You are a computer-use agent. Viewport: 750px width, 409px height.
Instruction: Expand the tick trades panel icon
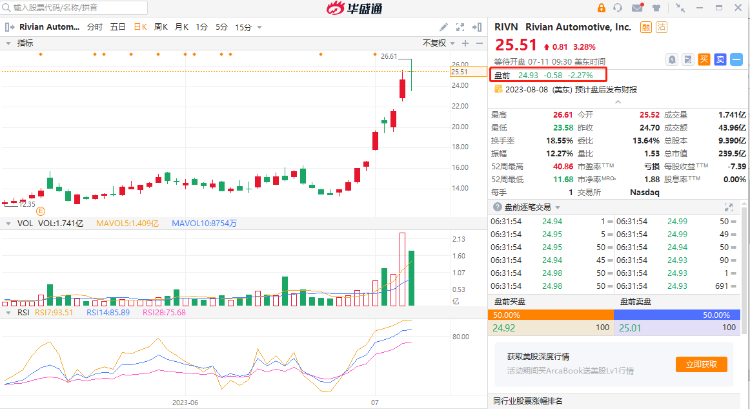click(x=729, y=207)
